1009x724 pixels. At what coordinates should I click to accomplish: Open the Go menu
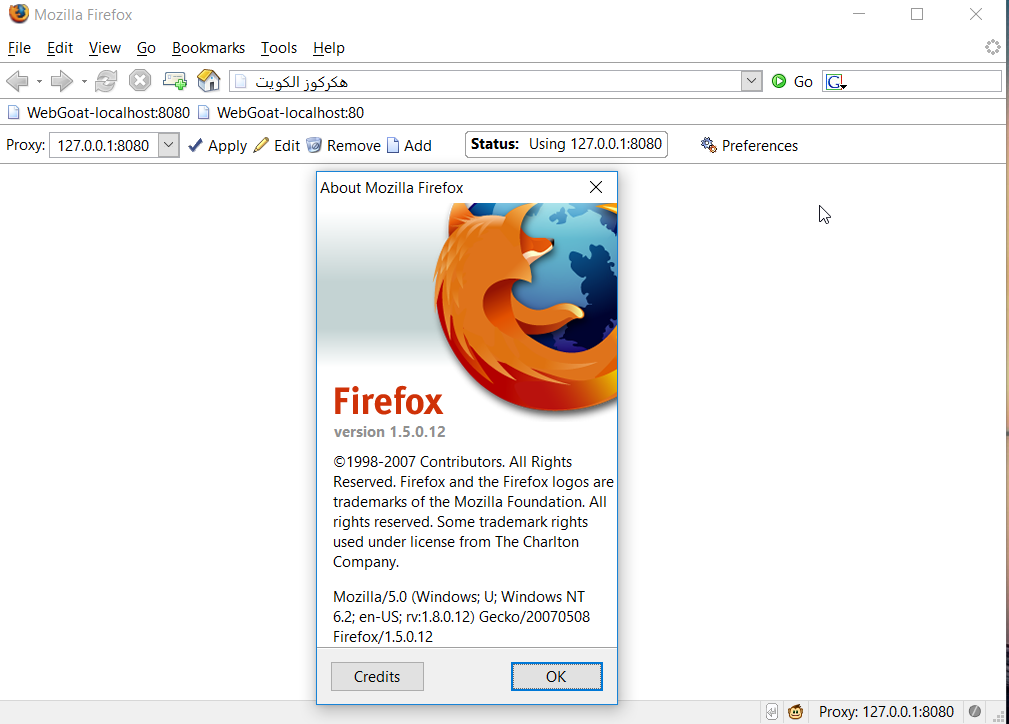[x=146, y=48]
